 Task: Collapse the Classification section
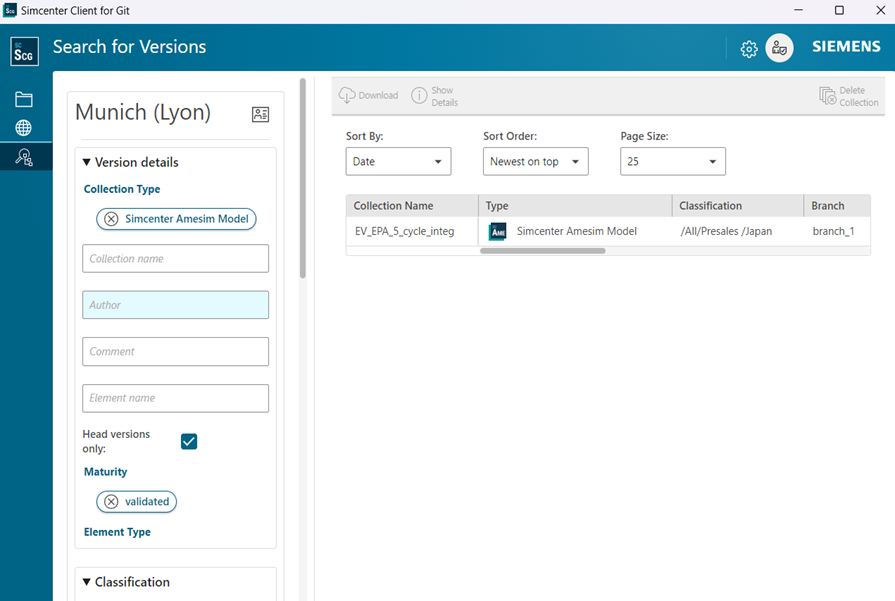coord(87,582)
